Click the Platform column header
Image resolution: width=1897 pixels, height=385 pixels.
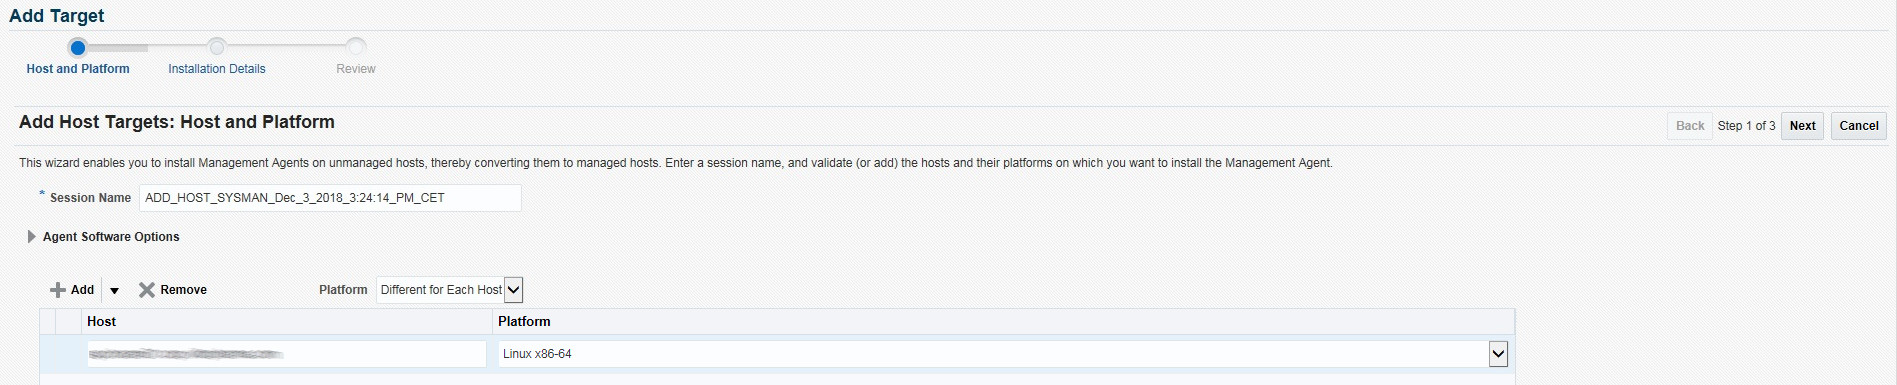point(1004,322)
